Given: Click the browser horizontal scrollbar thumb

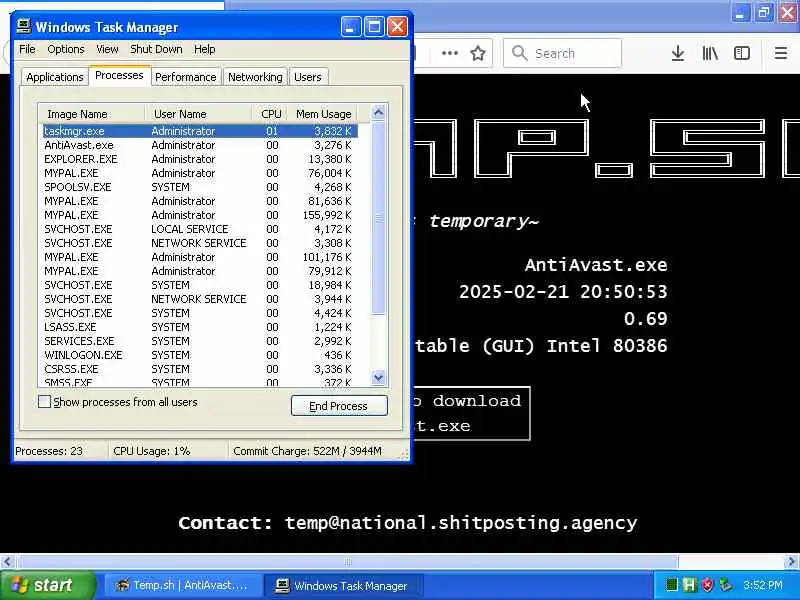Looking at the screenshot, I should [348, 562].
